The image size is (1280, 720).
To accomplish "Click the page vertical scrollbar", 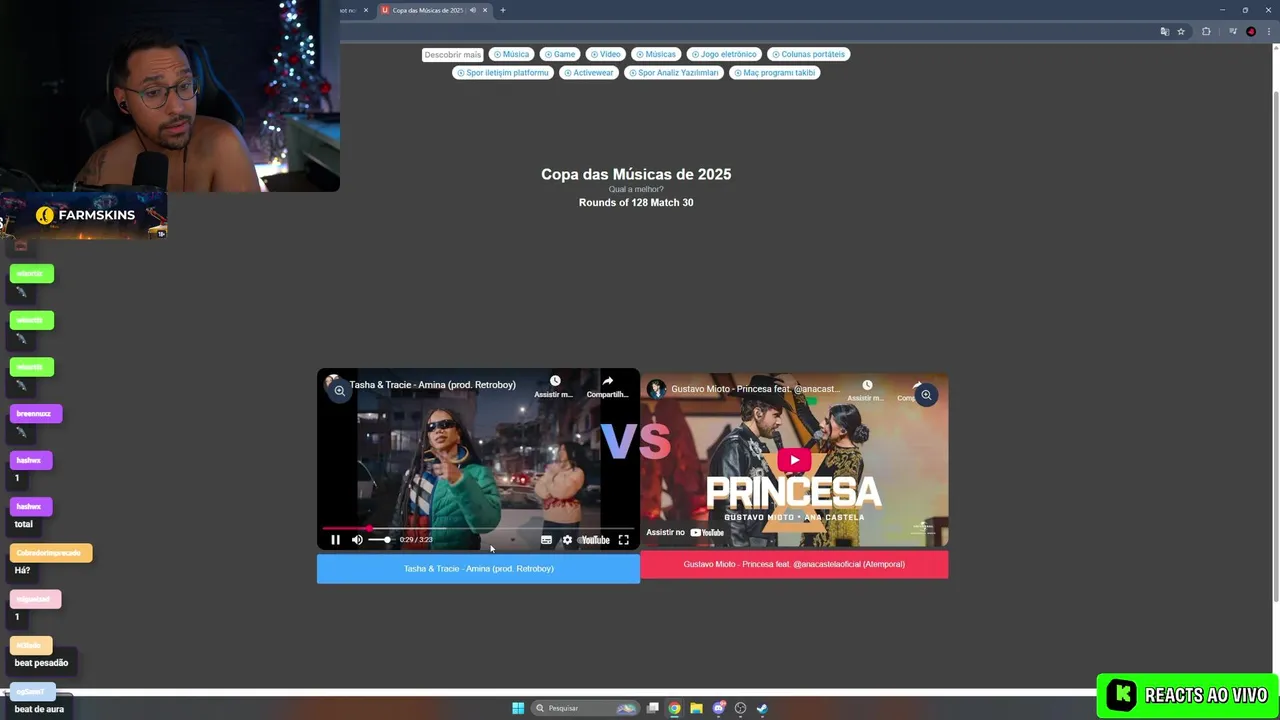I will (1275, 345).
